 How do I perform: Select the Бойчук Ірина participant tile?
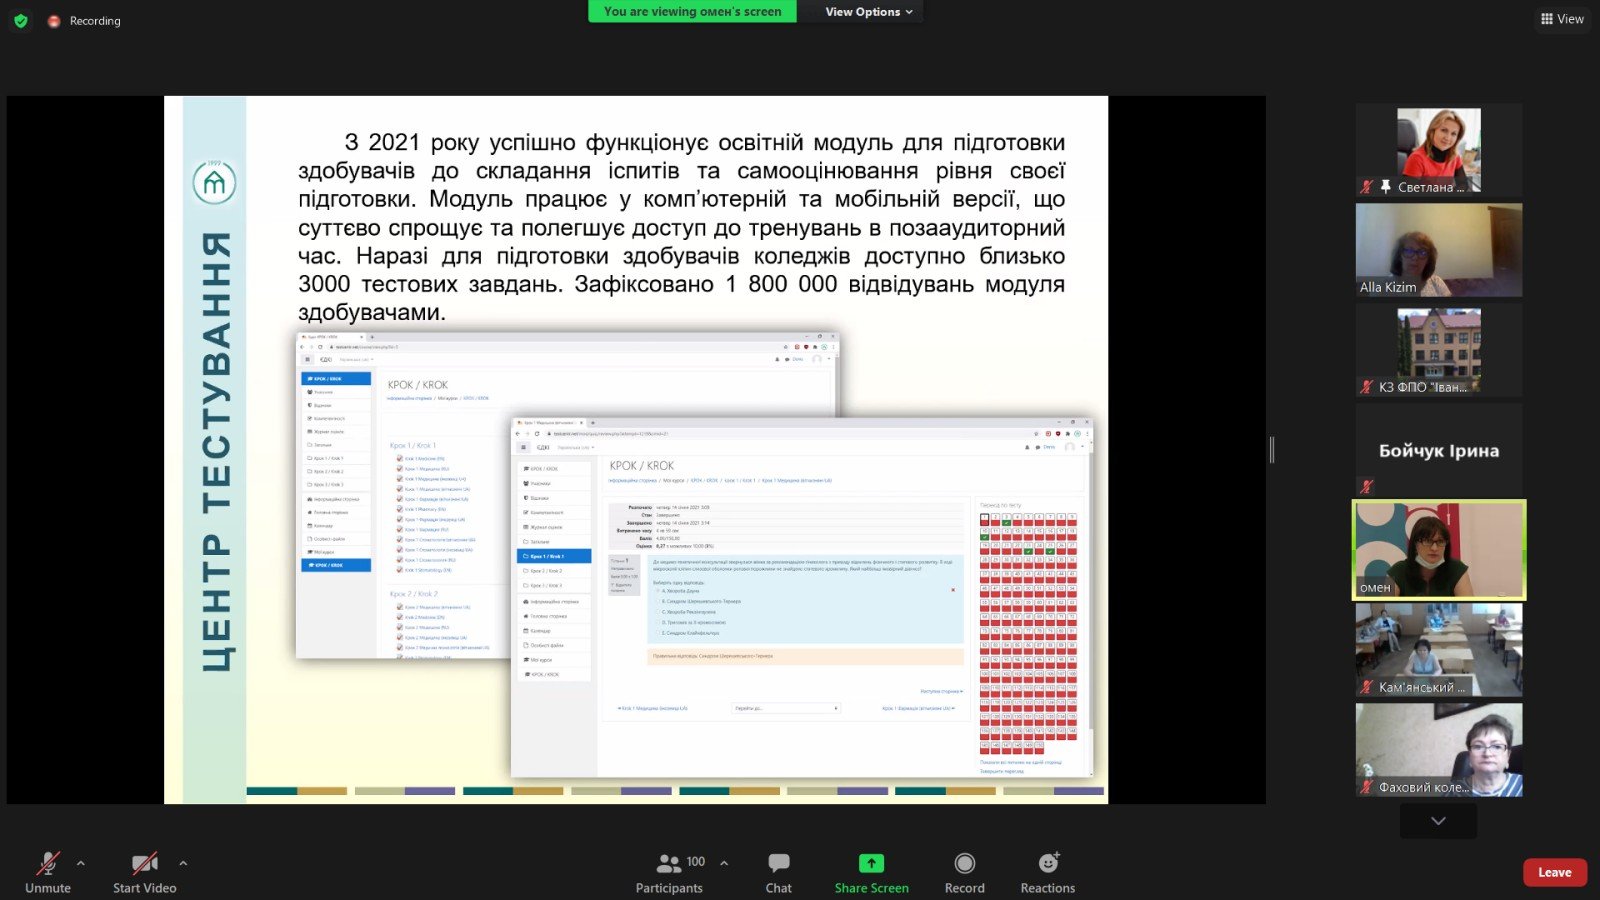1438,450
